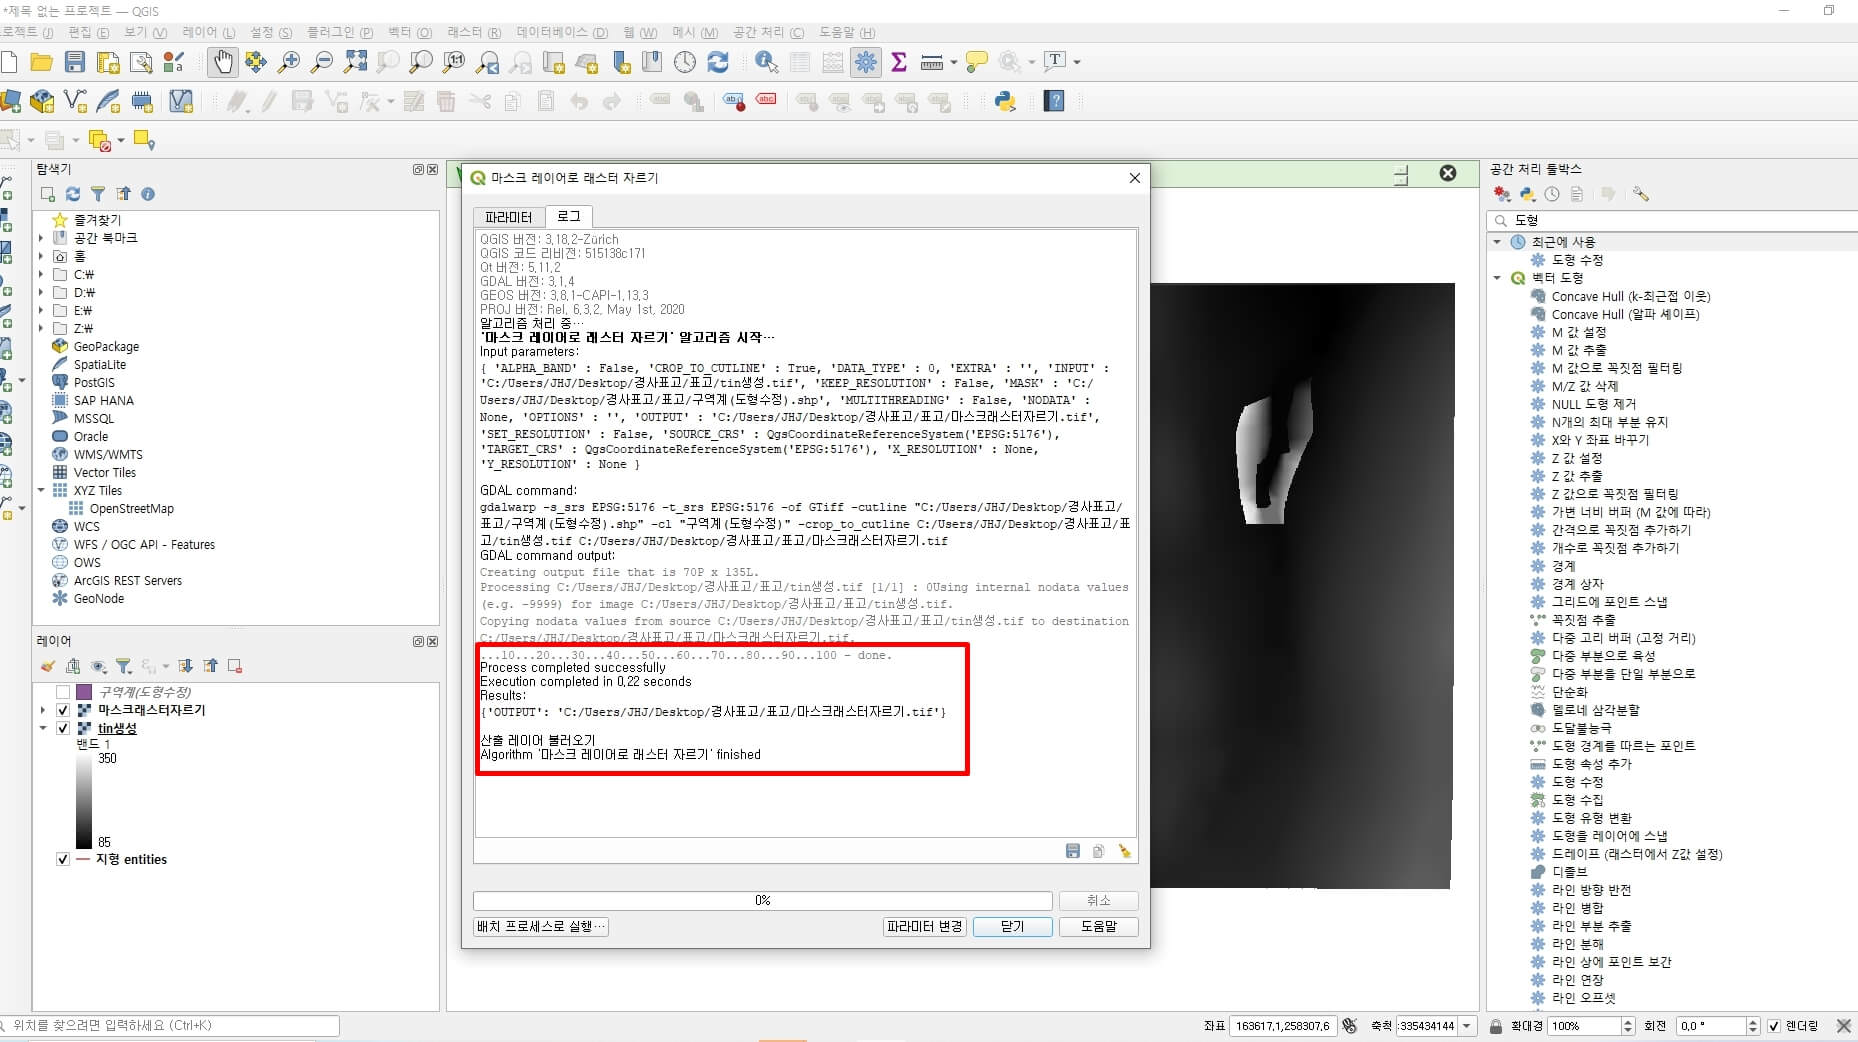Click the 도움말 button in dialog
1858x1042 pixels.
[x=1098, y=927]
